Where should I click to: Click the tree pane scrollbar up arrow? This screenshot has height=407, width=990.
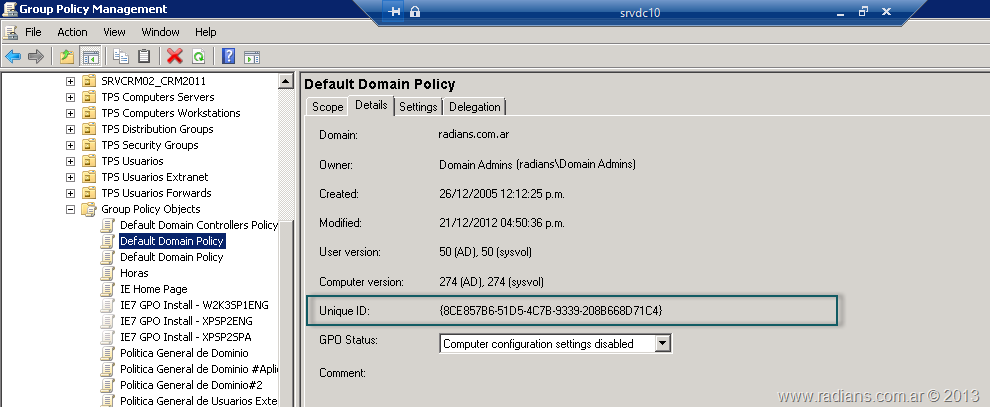coord(285,81)
